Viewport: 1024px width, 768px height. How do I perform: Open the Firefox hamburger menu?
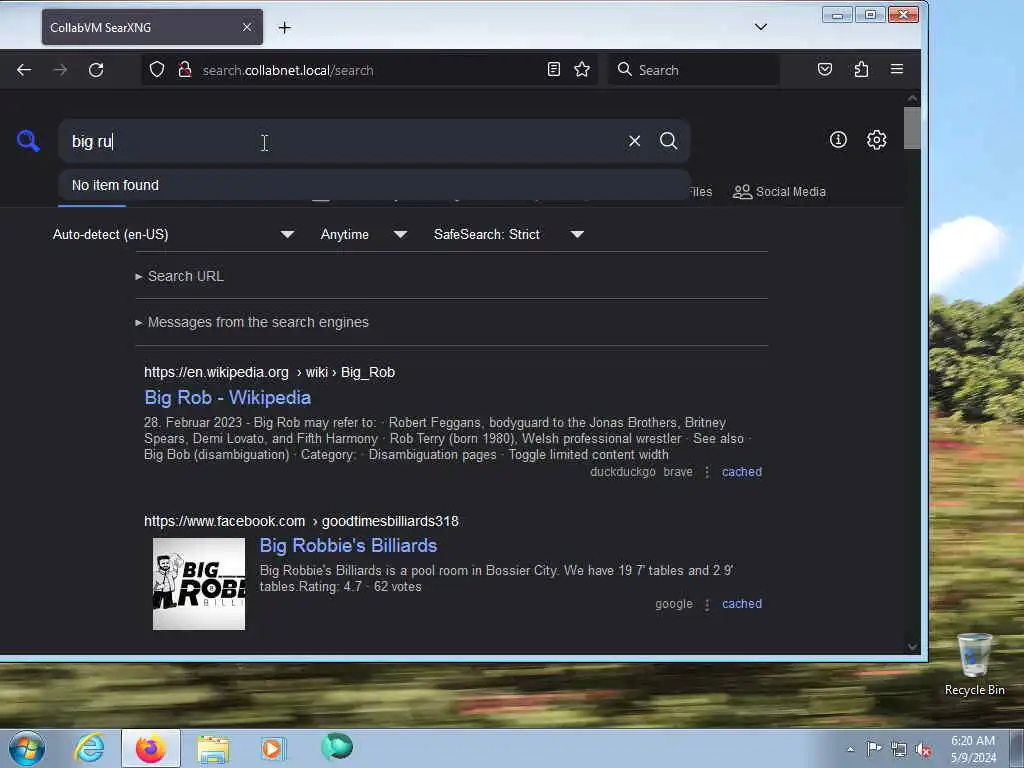point(897,69)
